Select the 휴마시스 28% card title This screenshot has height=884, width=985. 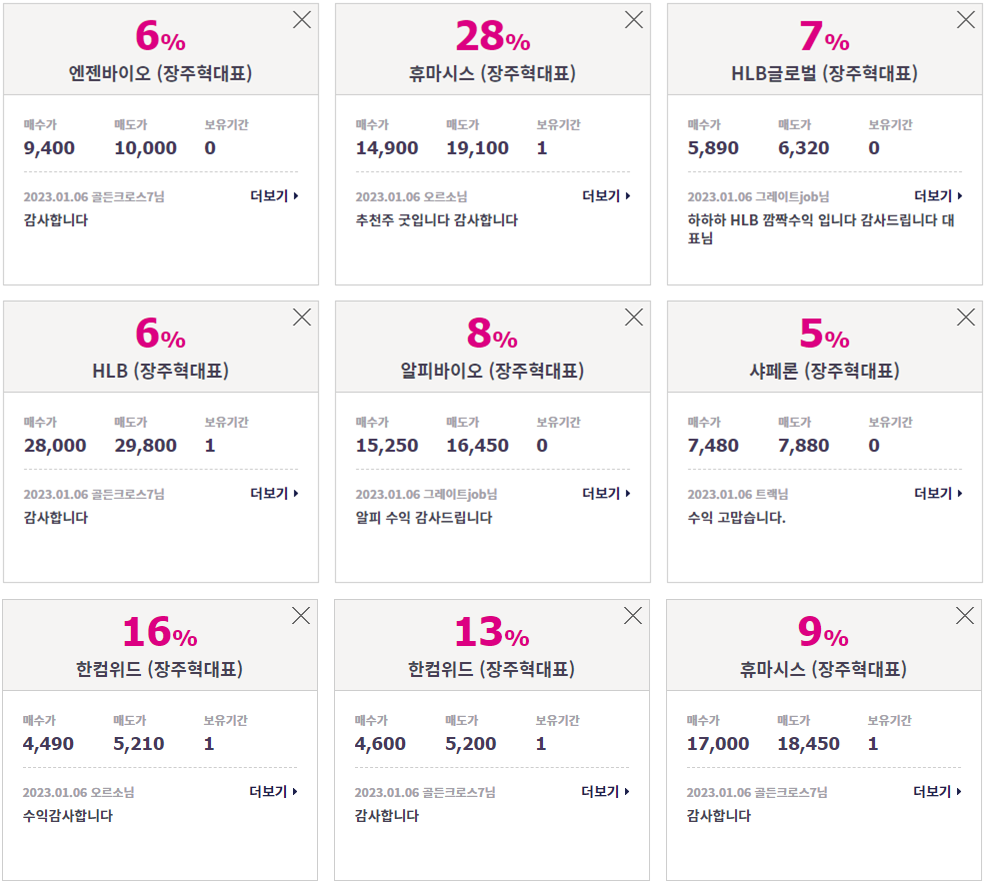point(492,74)
